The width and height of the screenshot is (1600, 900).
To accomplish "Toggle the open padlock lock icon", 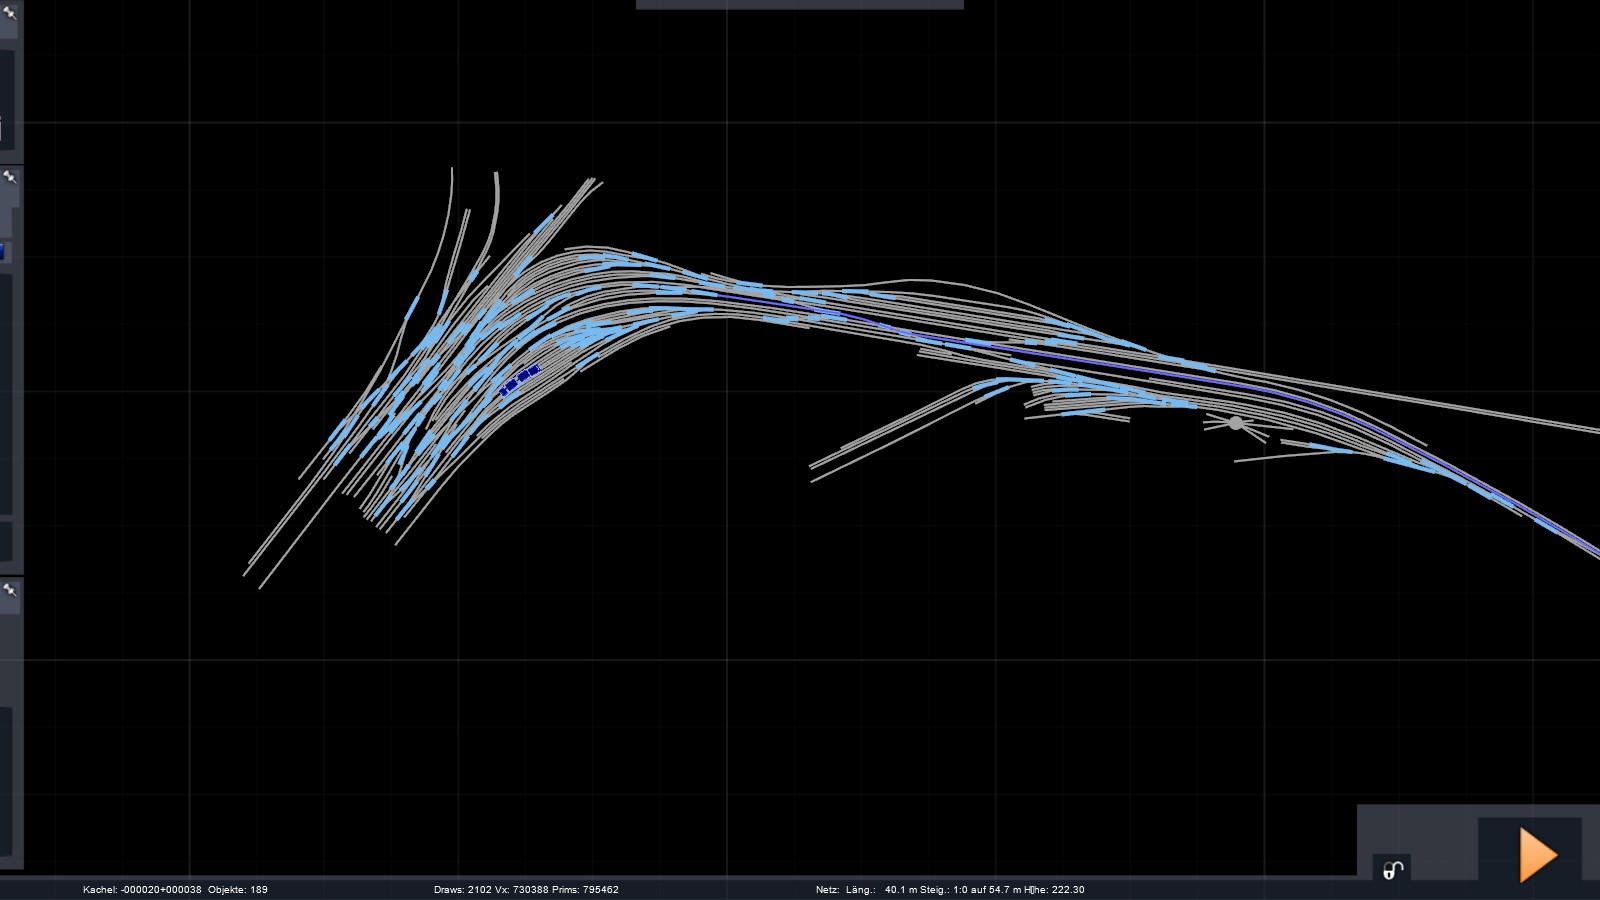I will 1393,870.
